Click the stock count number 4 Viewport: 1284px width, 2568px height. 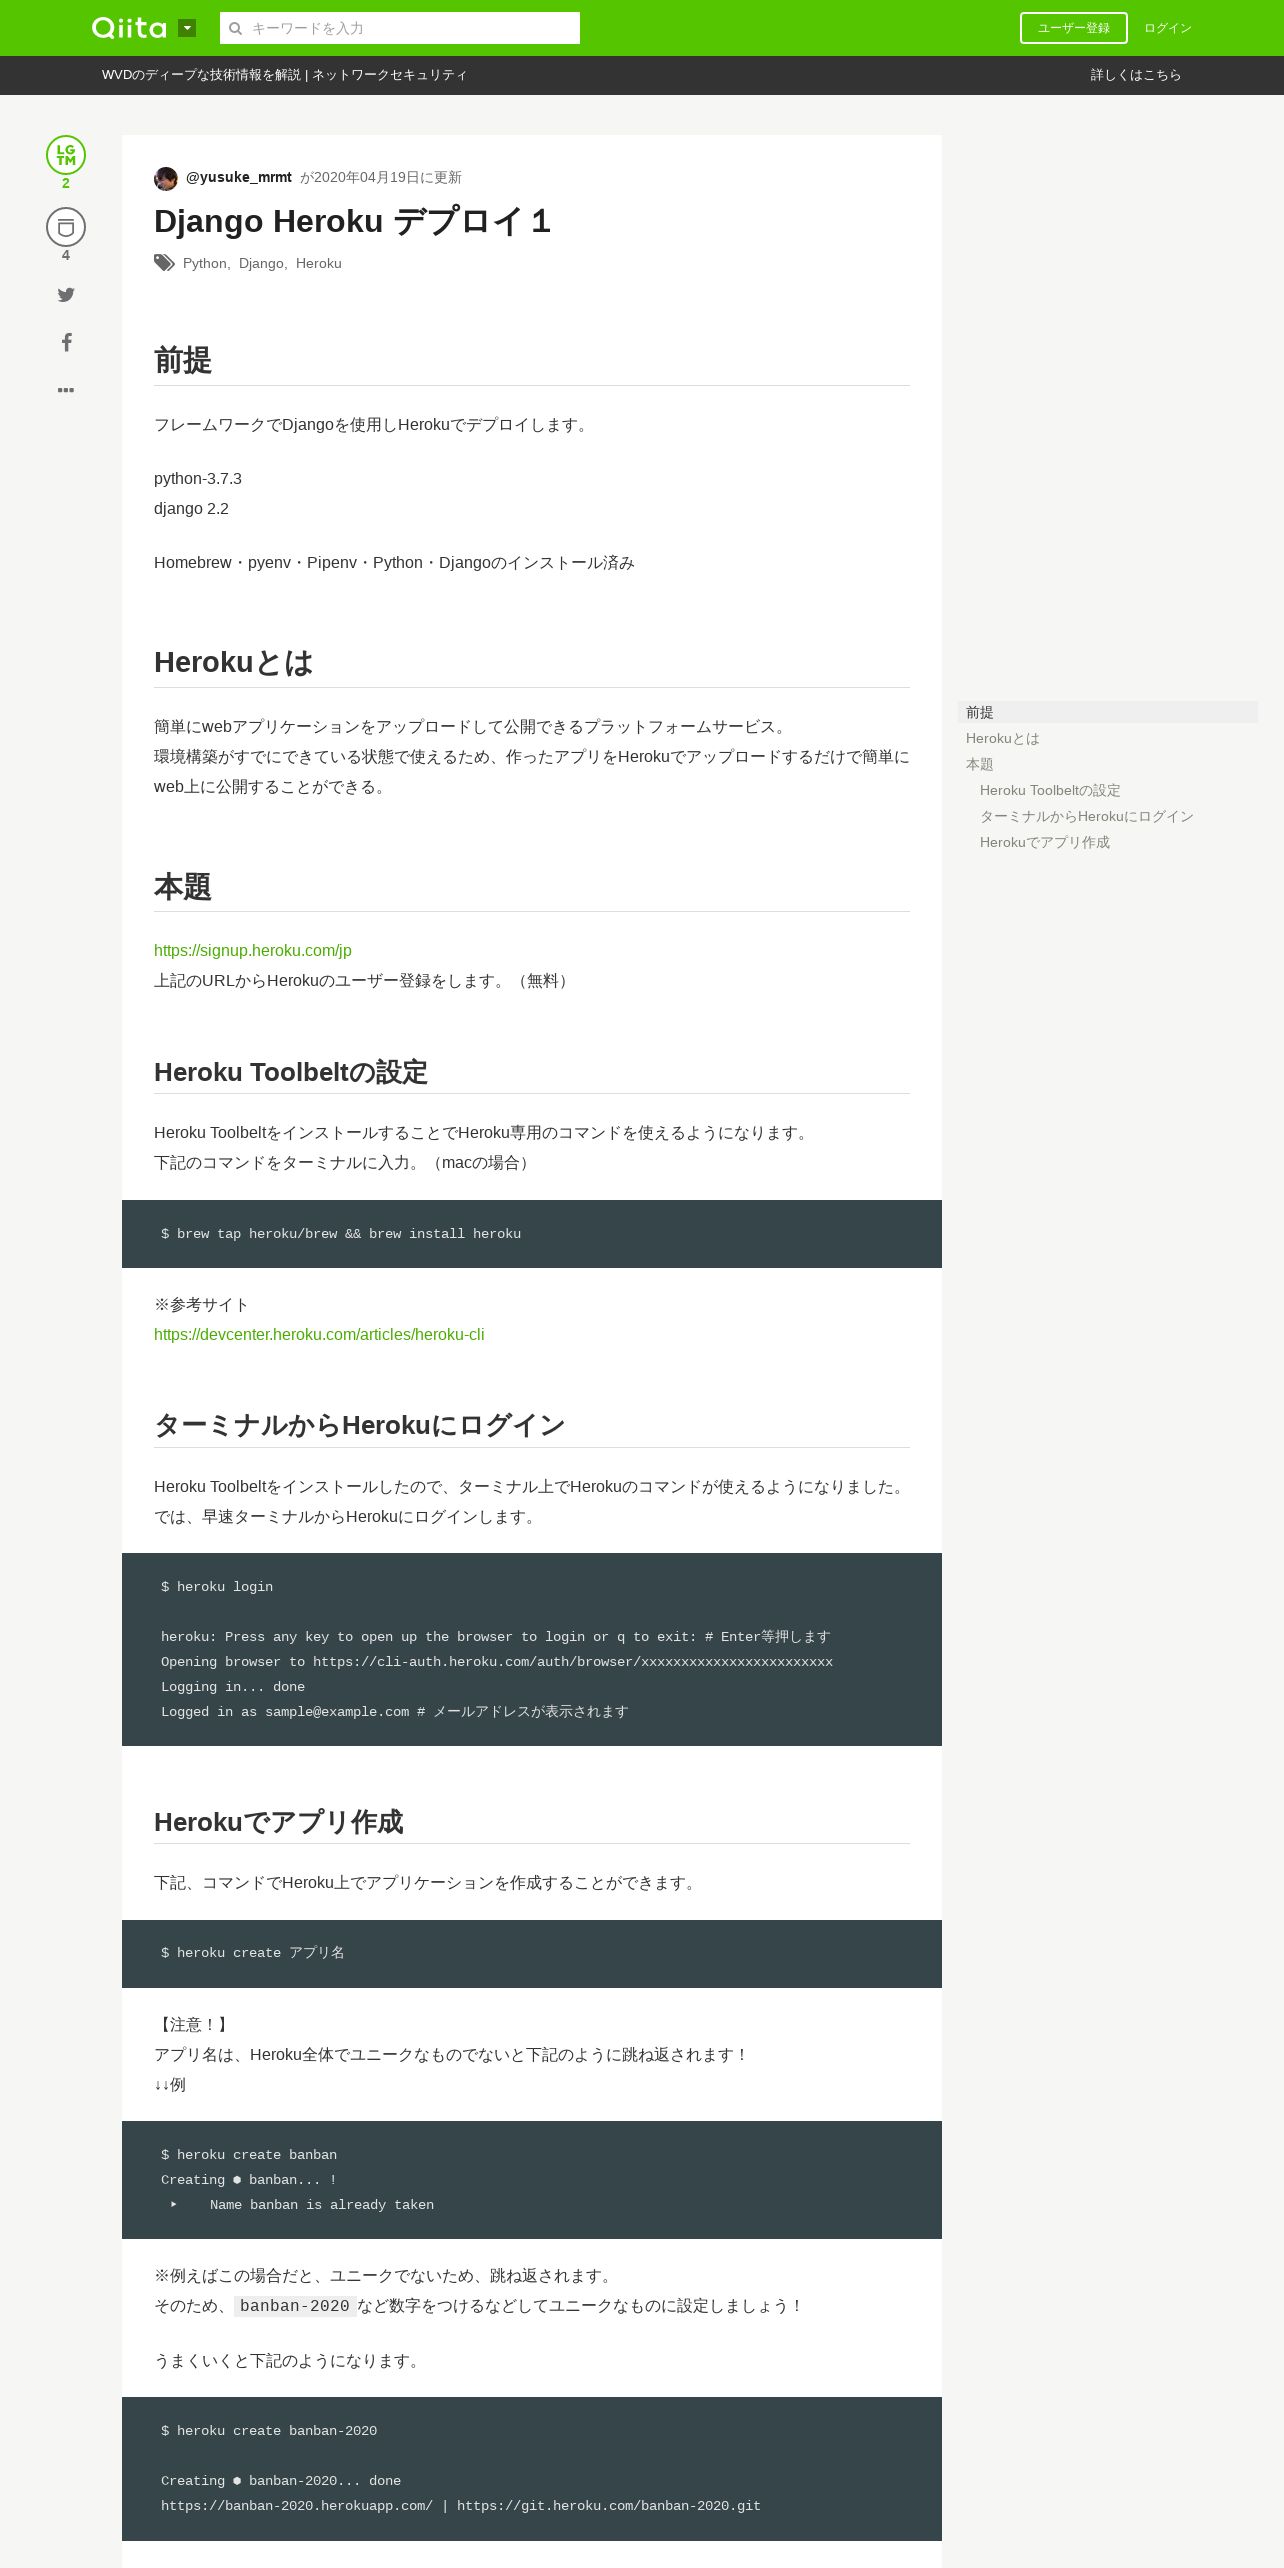pyautogui.click(x=66, y=255)
